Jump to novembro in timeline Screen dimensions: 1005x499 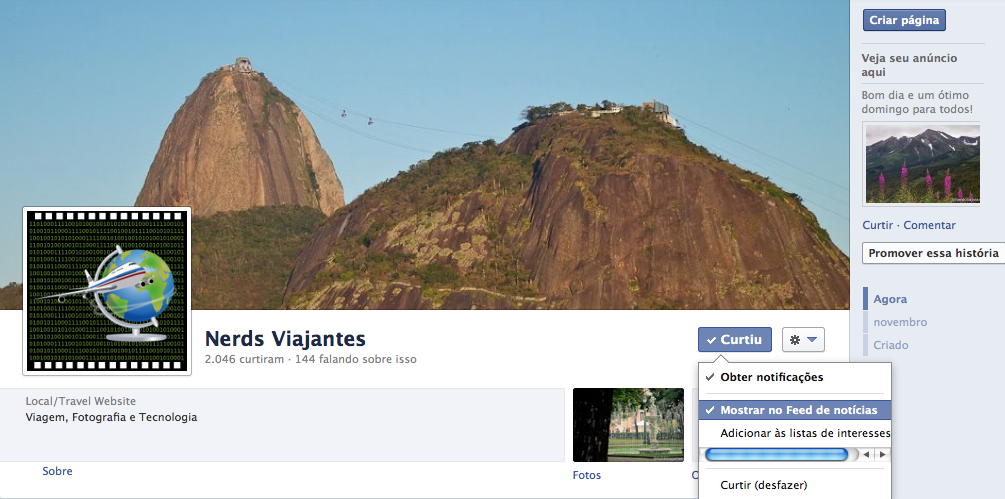click(900, 322)
